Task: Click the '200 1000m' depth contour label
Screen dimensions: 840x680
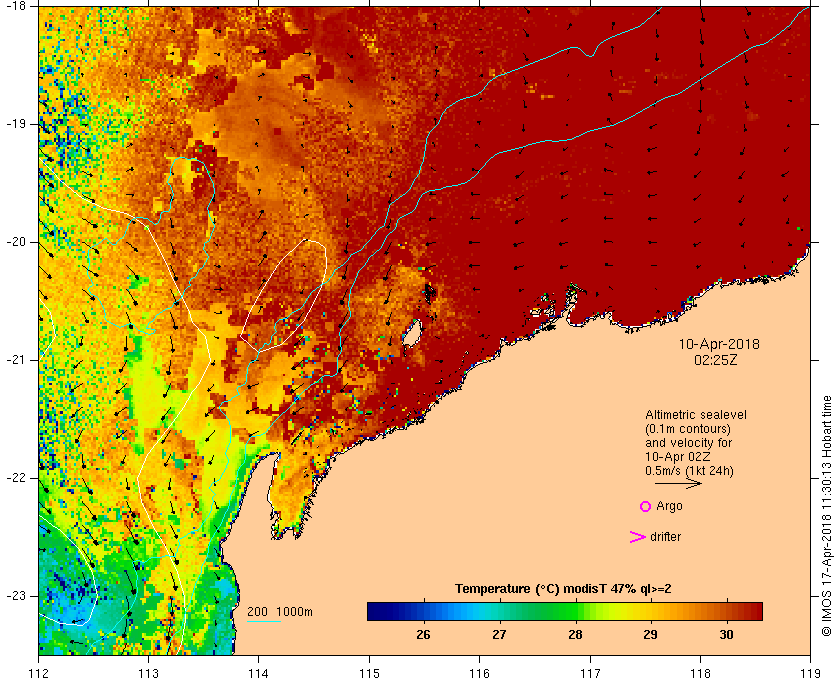Action: click(x=280, y=612)
